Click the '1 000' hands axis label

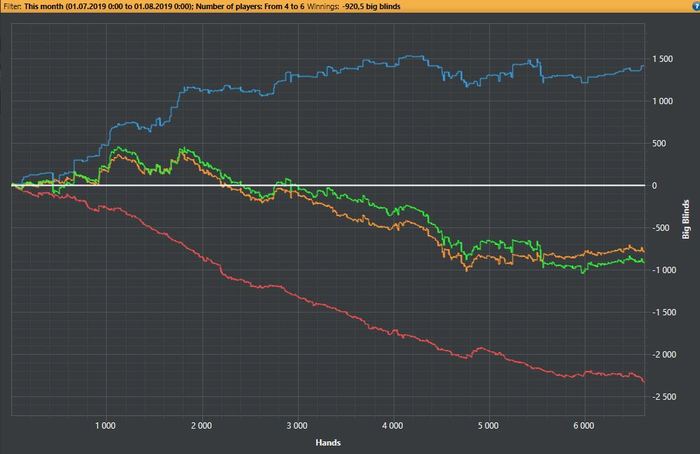click(x=105, y=426)
